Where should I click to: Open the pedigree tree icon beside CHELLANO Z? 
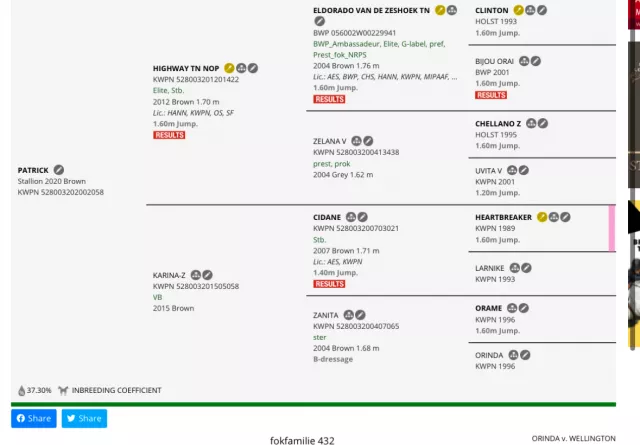[532, 124]
